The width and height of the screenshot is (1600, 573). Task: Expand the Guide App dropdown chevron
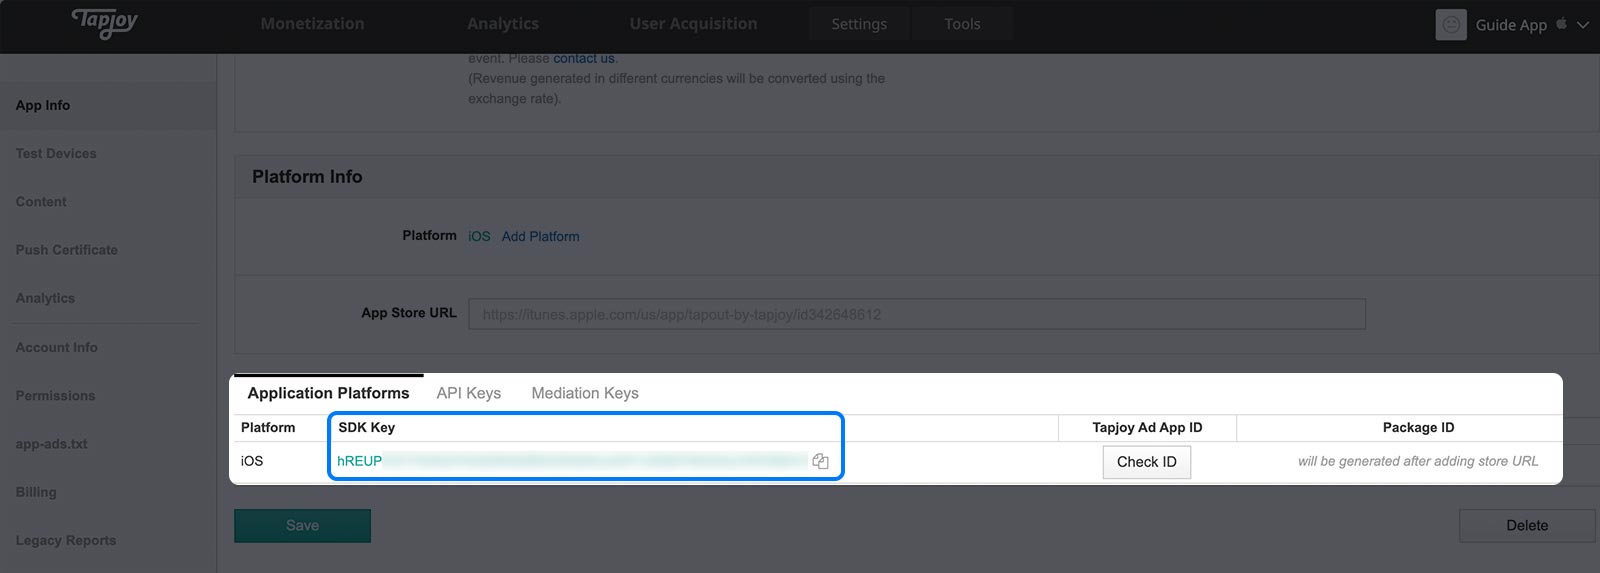pos(1583,25)
